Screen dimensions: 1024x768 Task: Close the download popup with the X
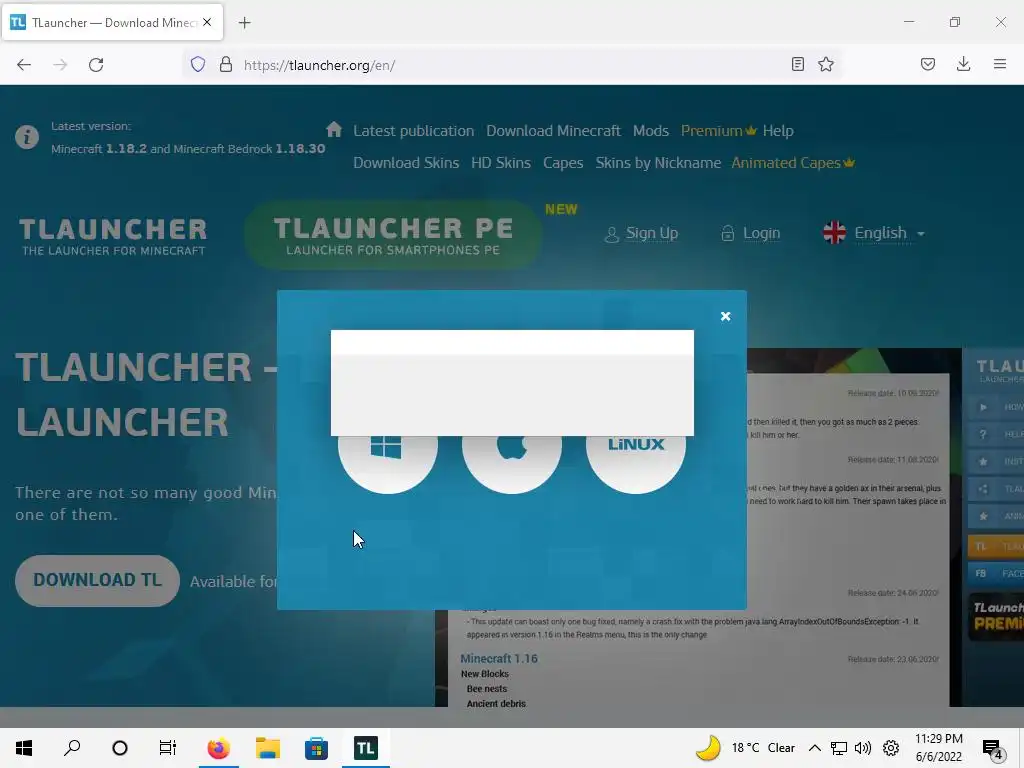[x=725, y=316]
